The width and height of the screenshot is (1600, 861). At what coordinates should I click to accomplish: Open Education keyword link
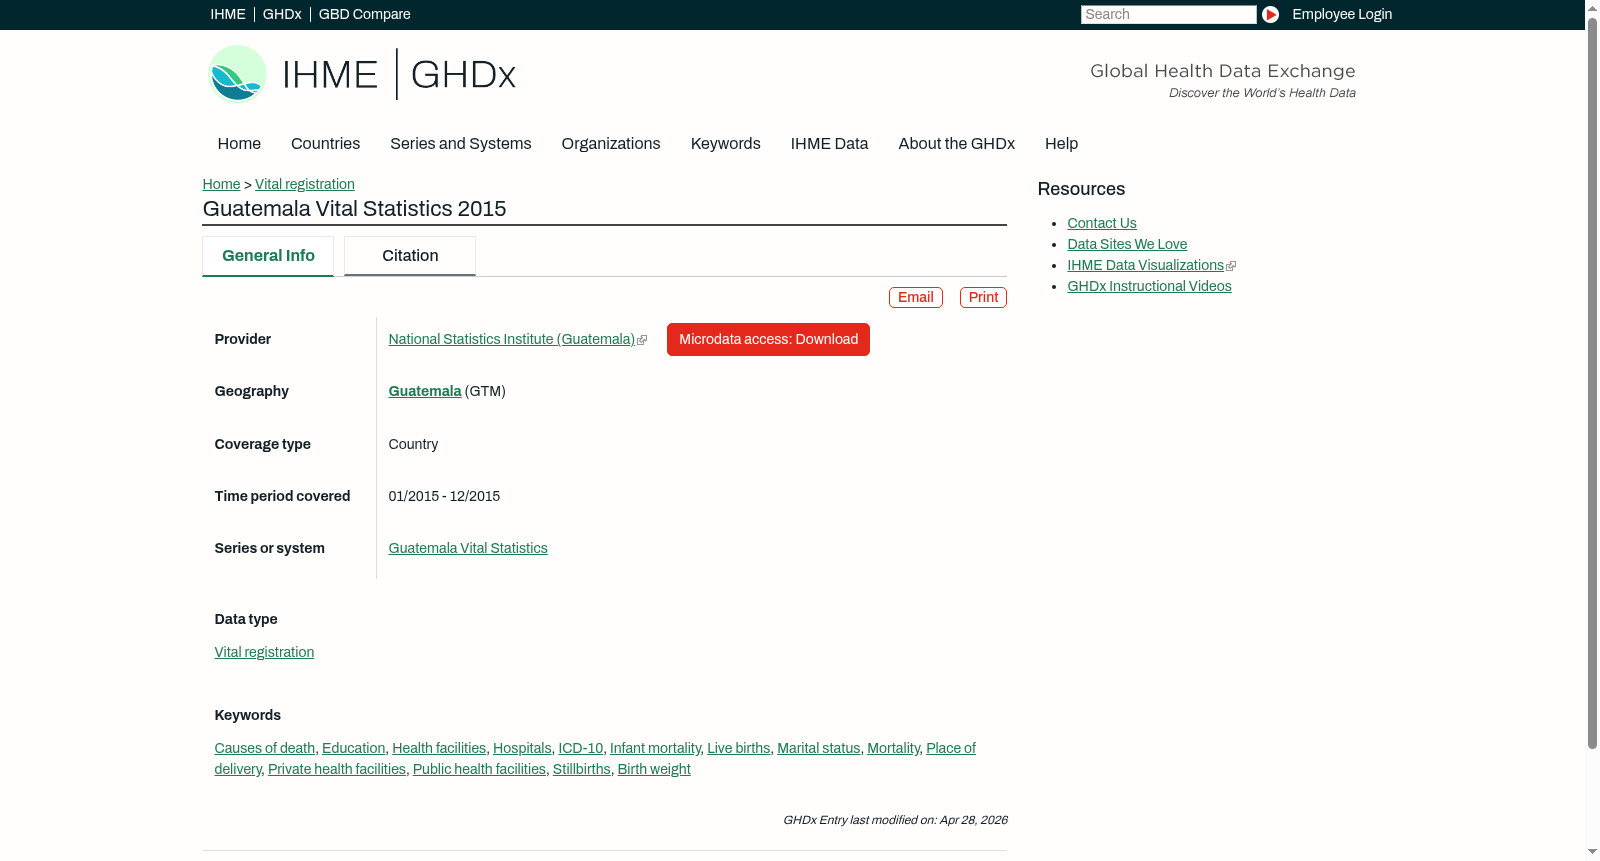(353, 748)
